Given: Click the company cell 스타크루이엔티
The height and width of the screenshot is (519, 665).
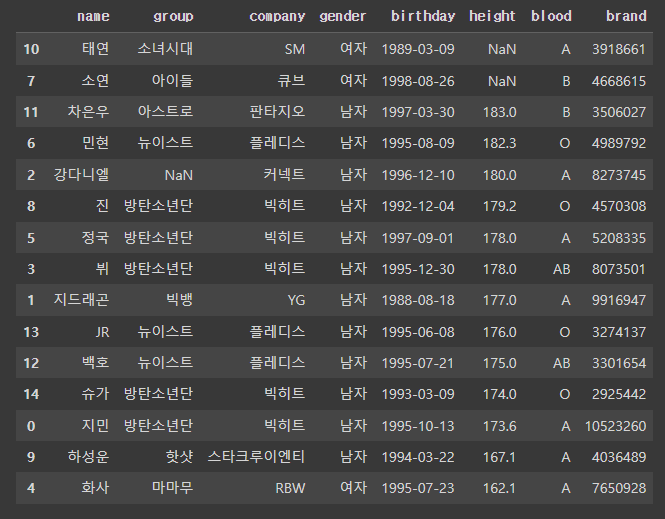Looking at the screenshot, I should (x=256, y=457).
